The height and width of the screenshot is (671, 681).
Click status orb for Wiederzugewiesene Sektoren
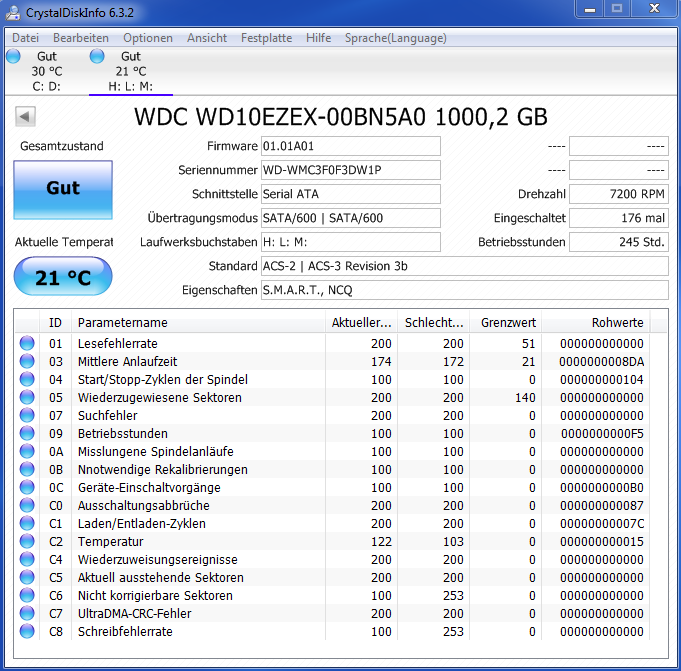[27, 397]
